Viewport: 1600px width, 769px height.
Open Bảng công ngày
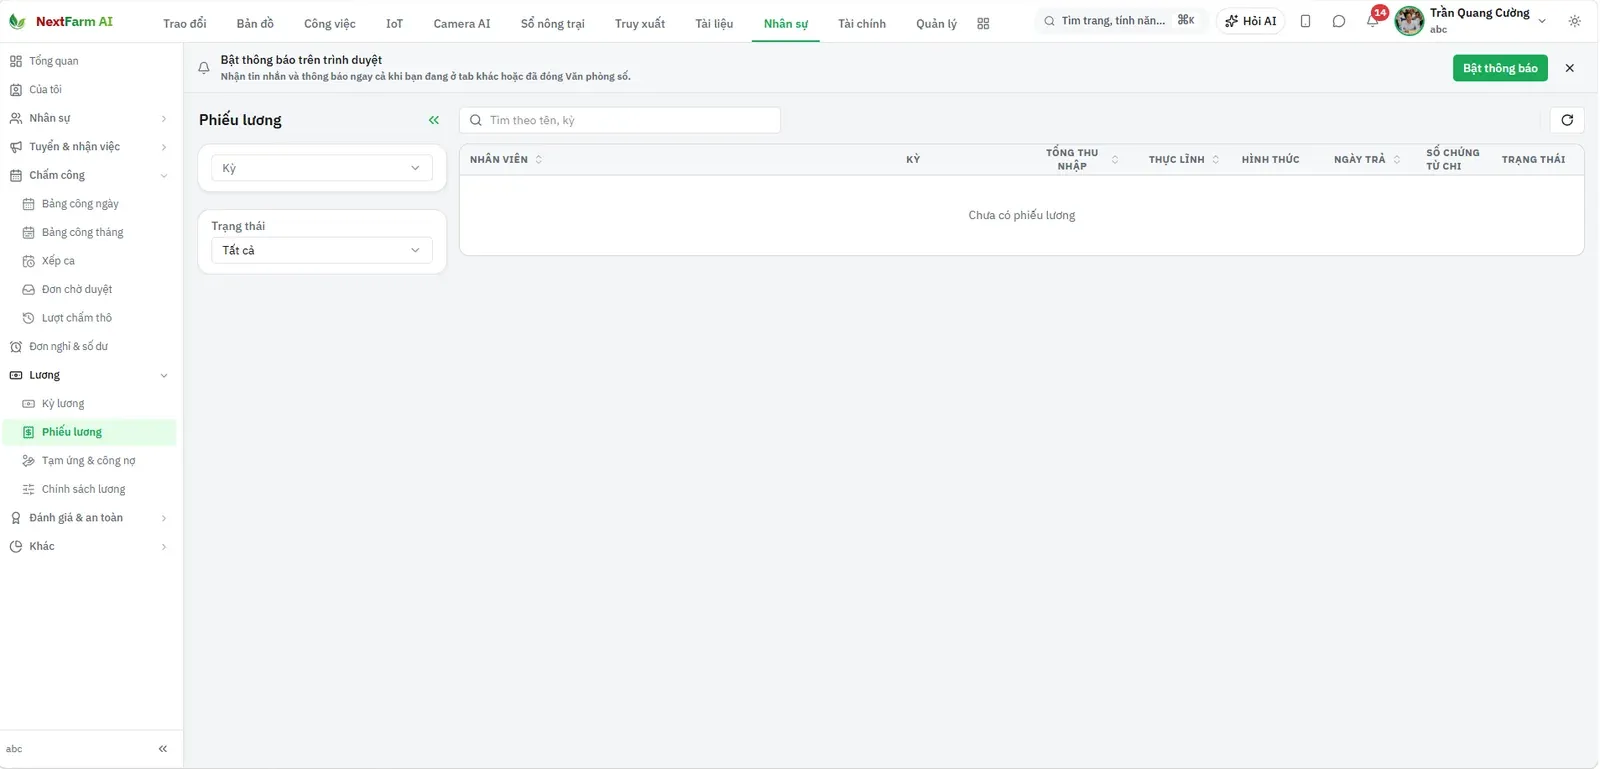(x=90, y=204)
